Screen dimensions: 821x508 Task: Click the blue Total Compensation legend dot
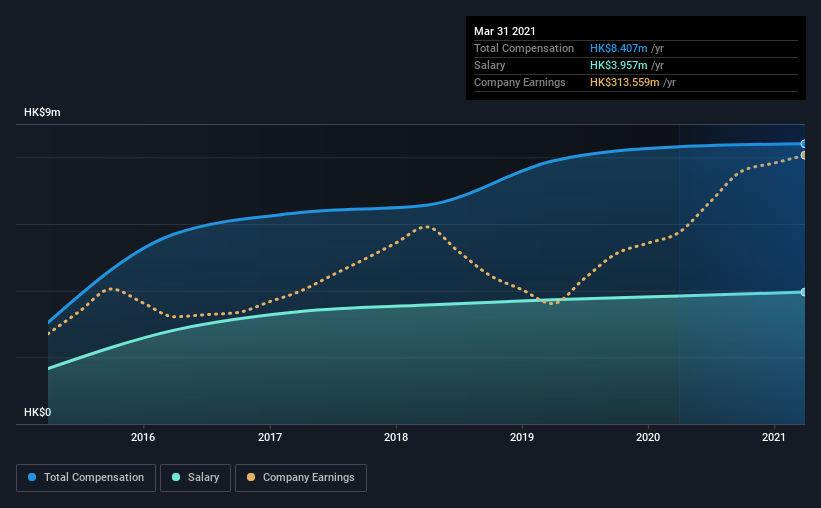coord(32,477)
